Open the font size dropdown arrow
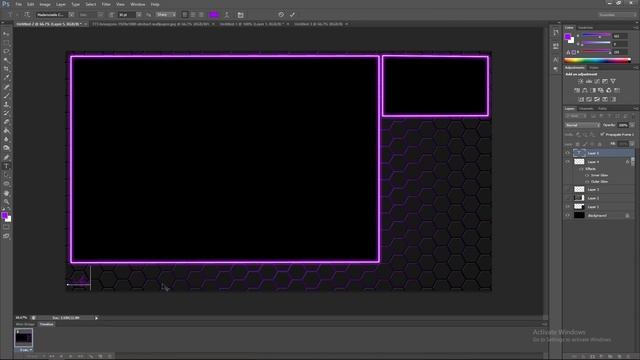The image size is (640, 360). coord(139,15)
